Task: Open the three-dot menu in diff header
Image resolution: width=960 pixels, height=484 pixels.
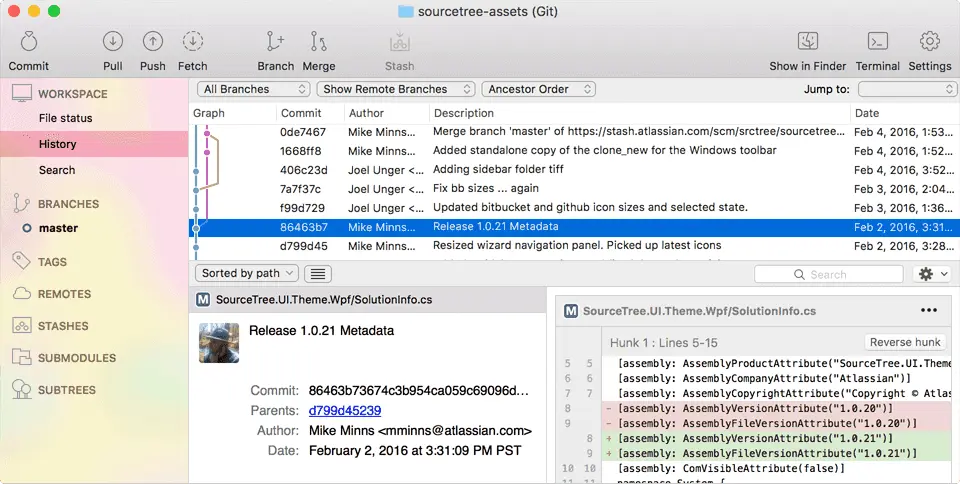Action: (x=929, y=310)
